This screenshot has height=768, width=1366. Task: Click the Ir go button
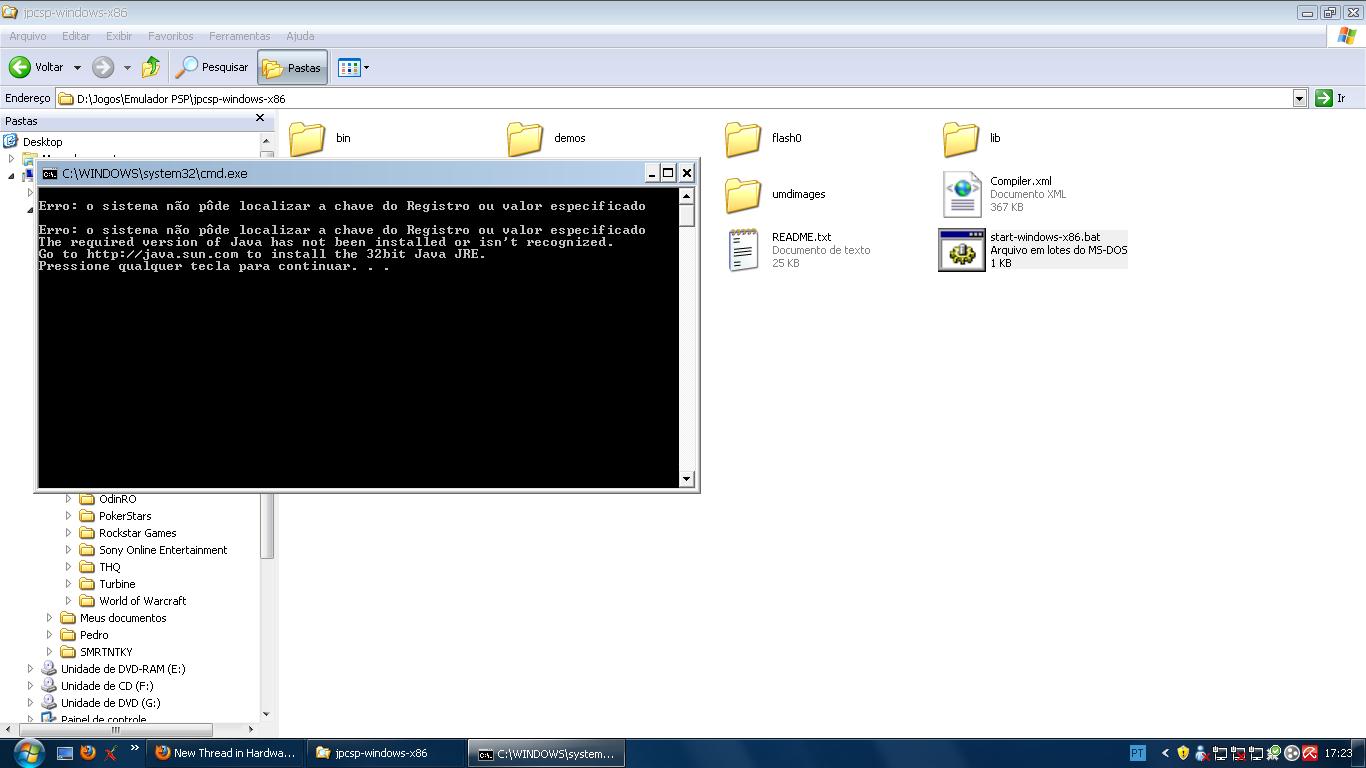[1331, 98]
